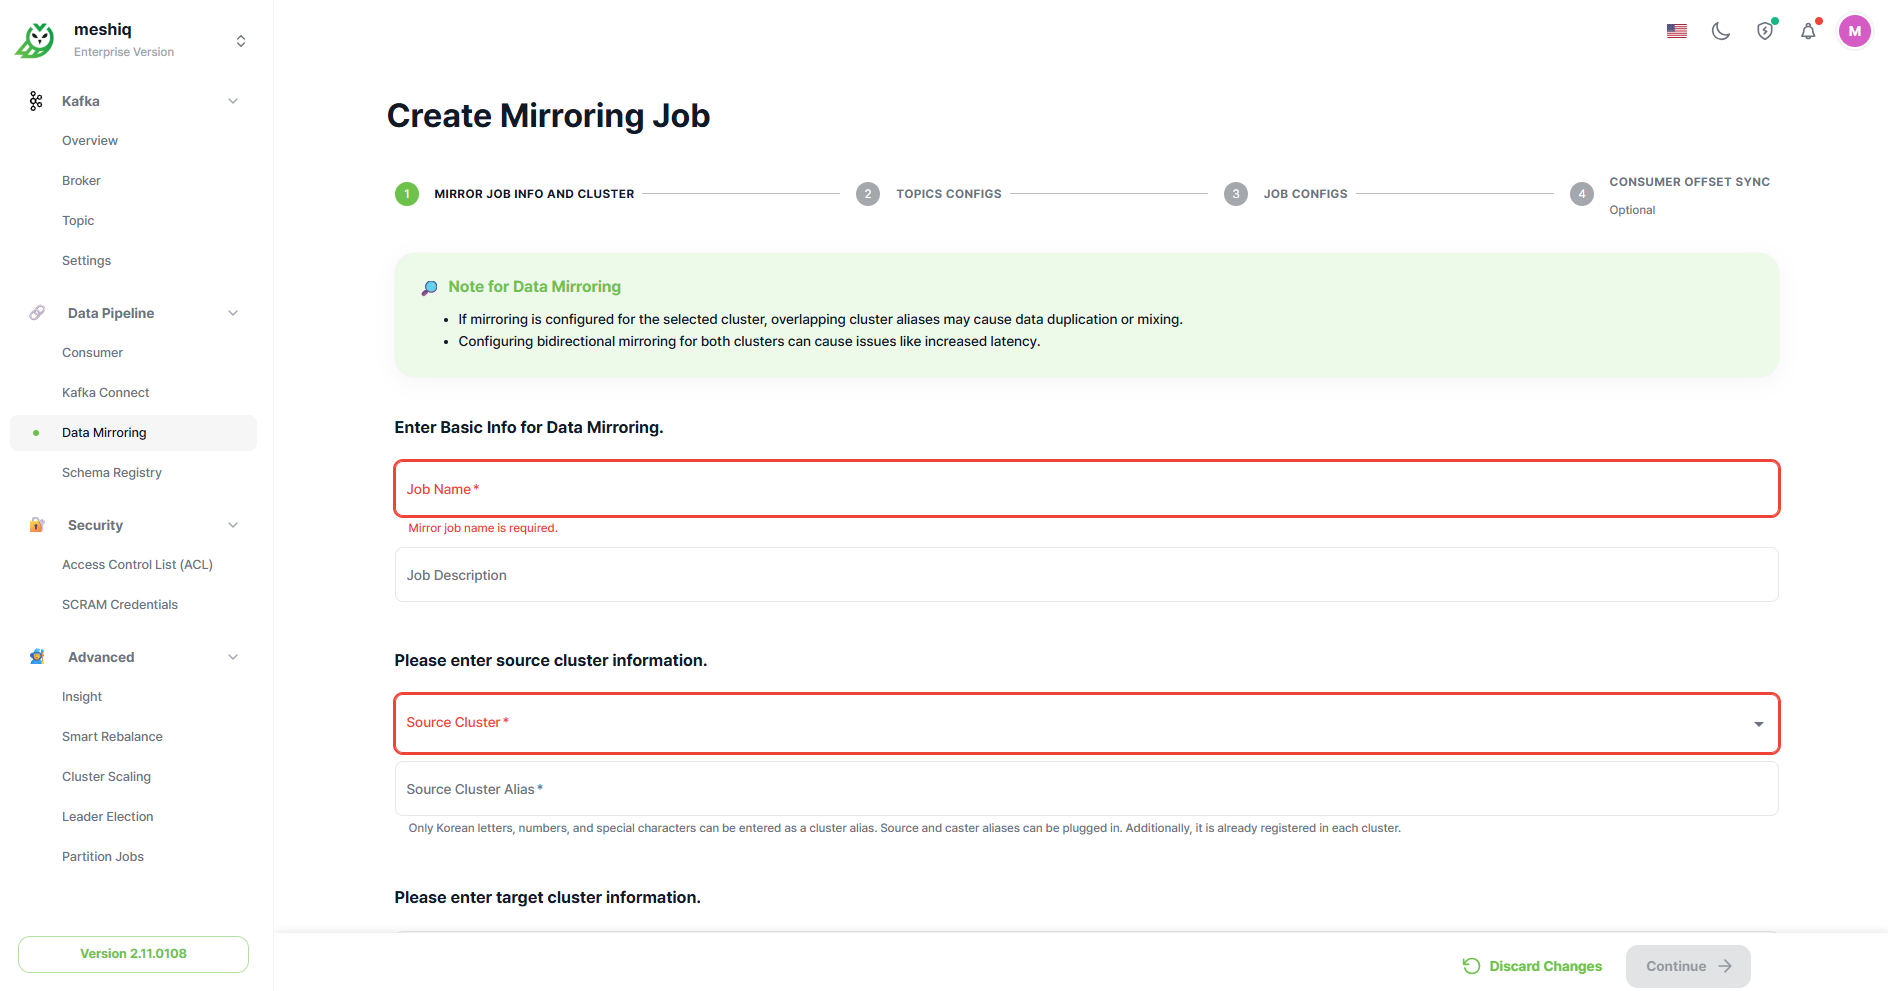This screenshot has height=991, width=1888.
Task: Click the meshiq owl logo
Action: click(x=36, y=40)
